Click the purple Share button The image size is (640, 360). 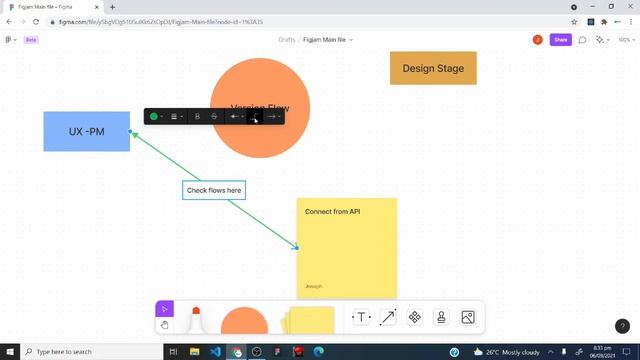560,40
